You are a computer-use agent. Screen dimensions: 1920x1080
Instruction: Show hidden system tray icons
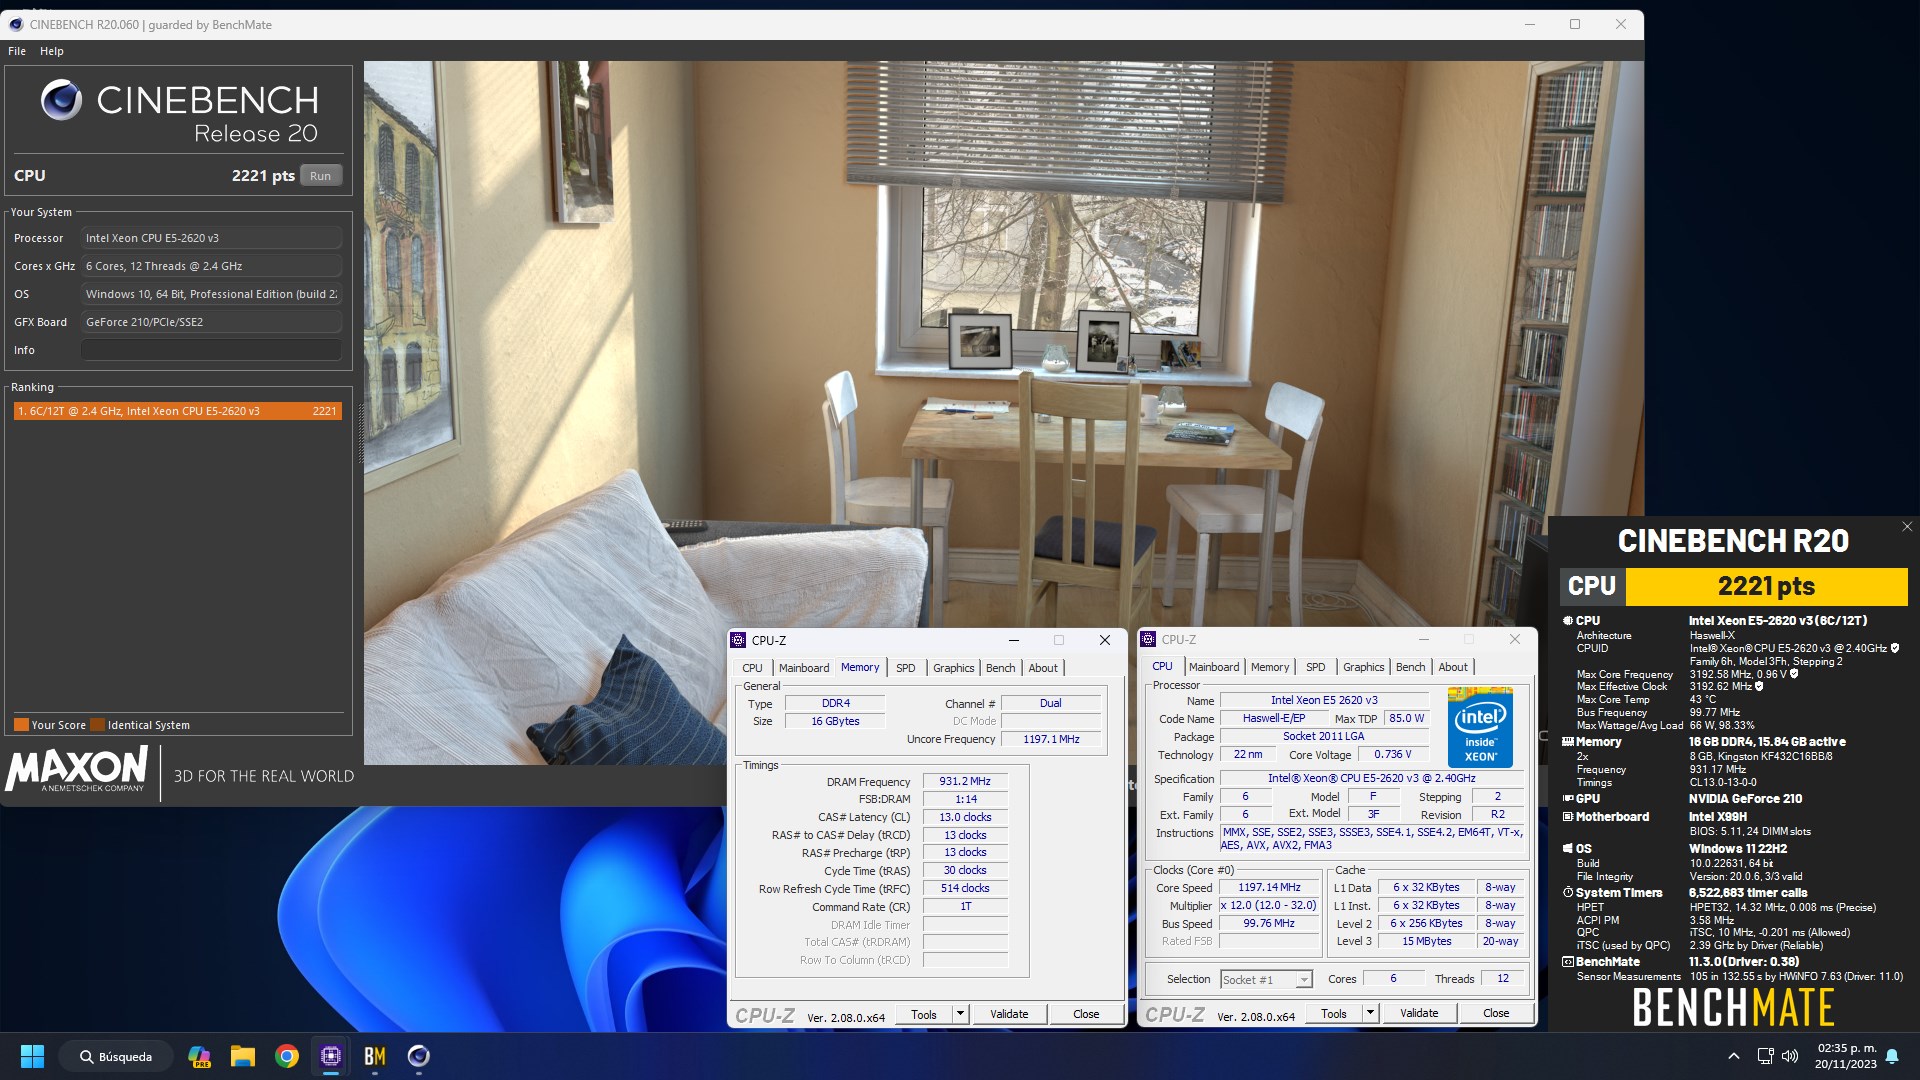1734,1056
